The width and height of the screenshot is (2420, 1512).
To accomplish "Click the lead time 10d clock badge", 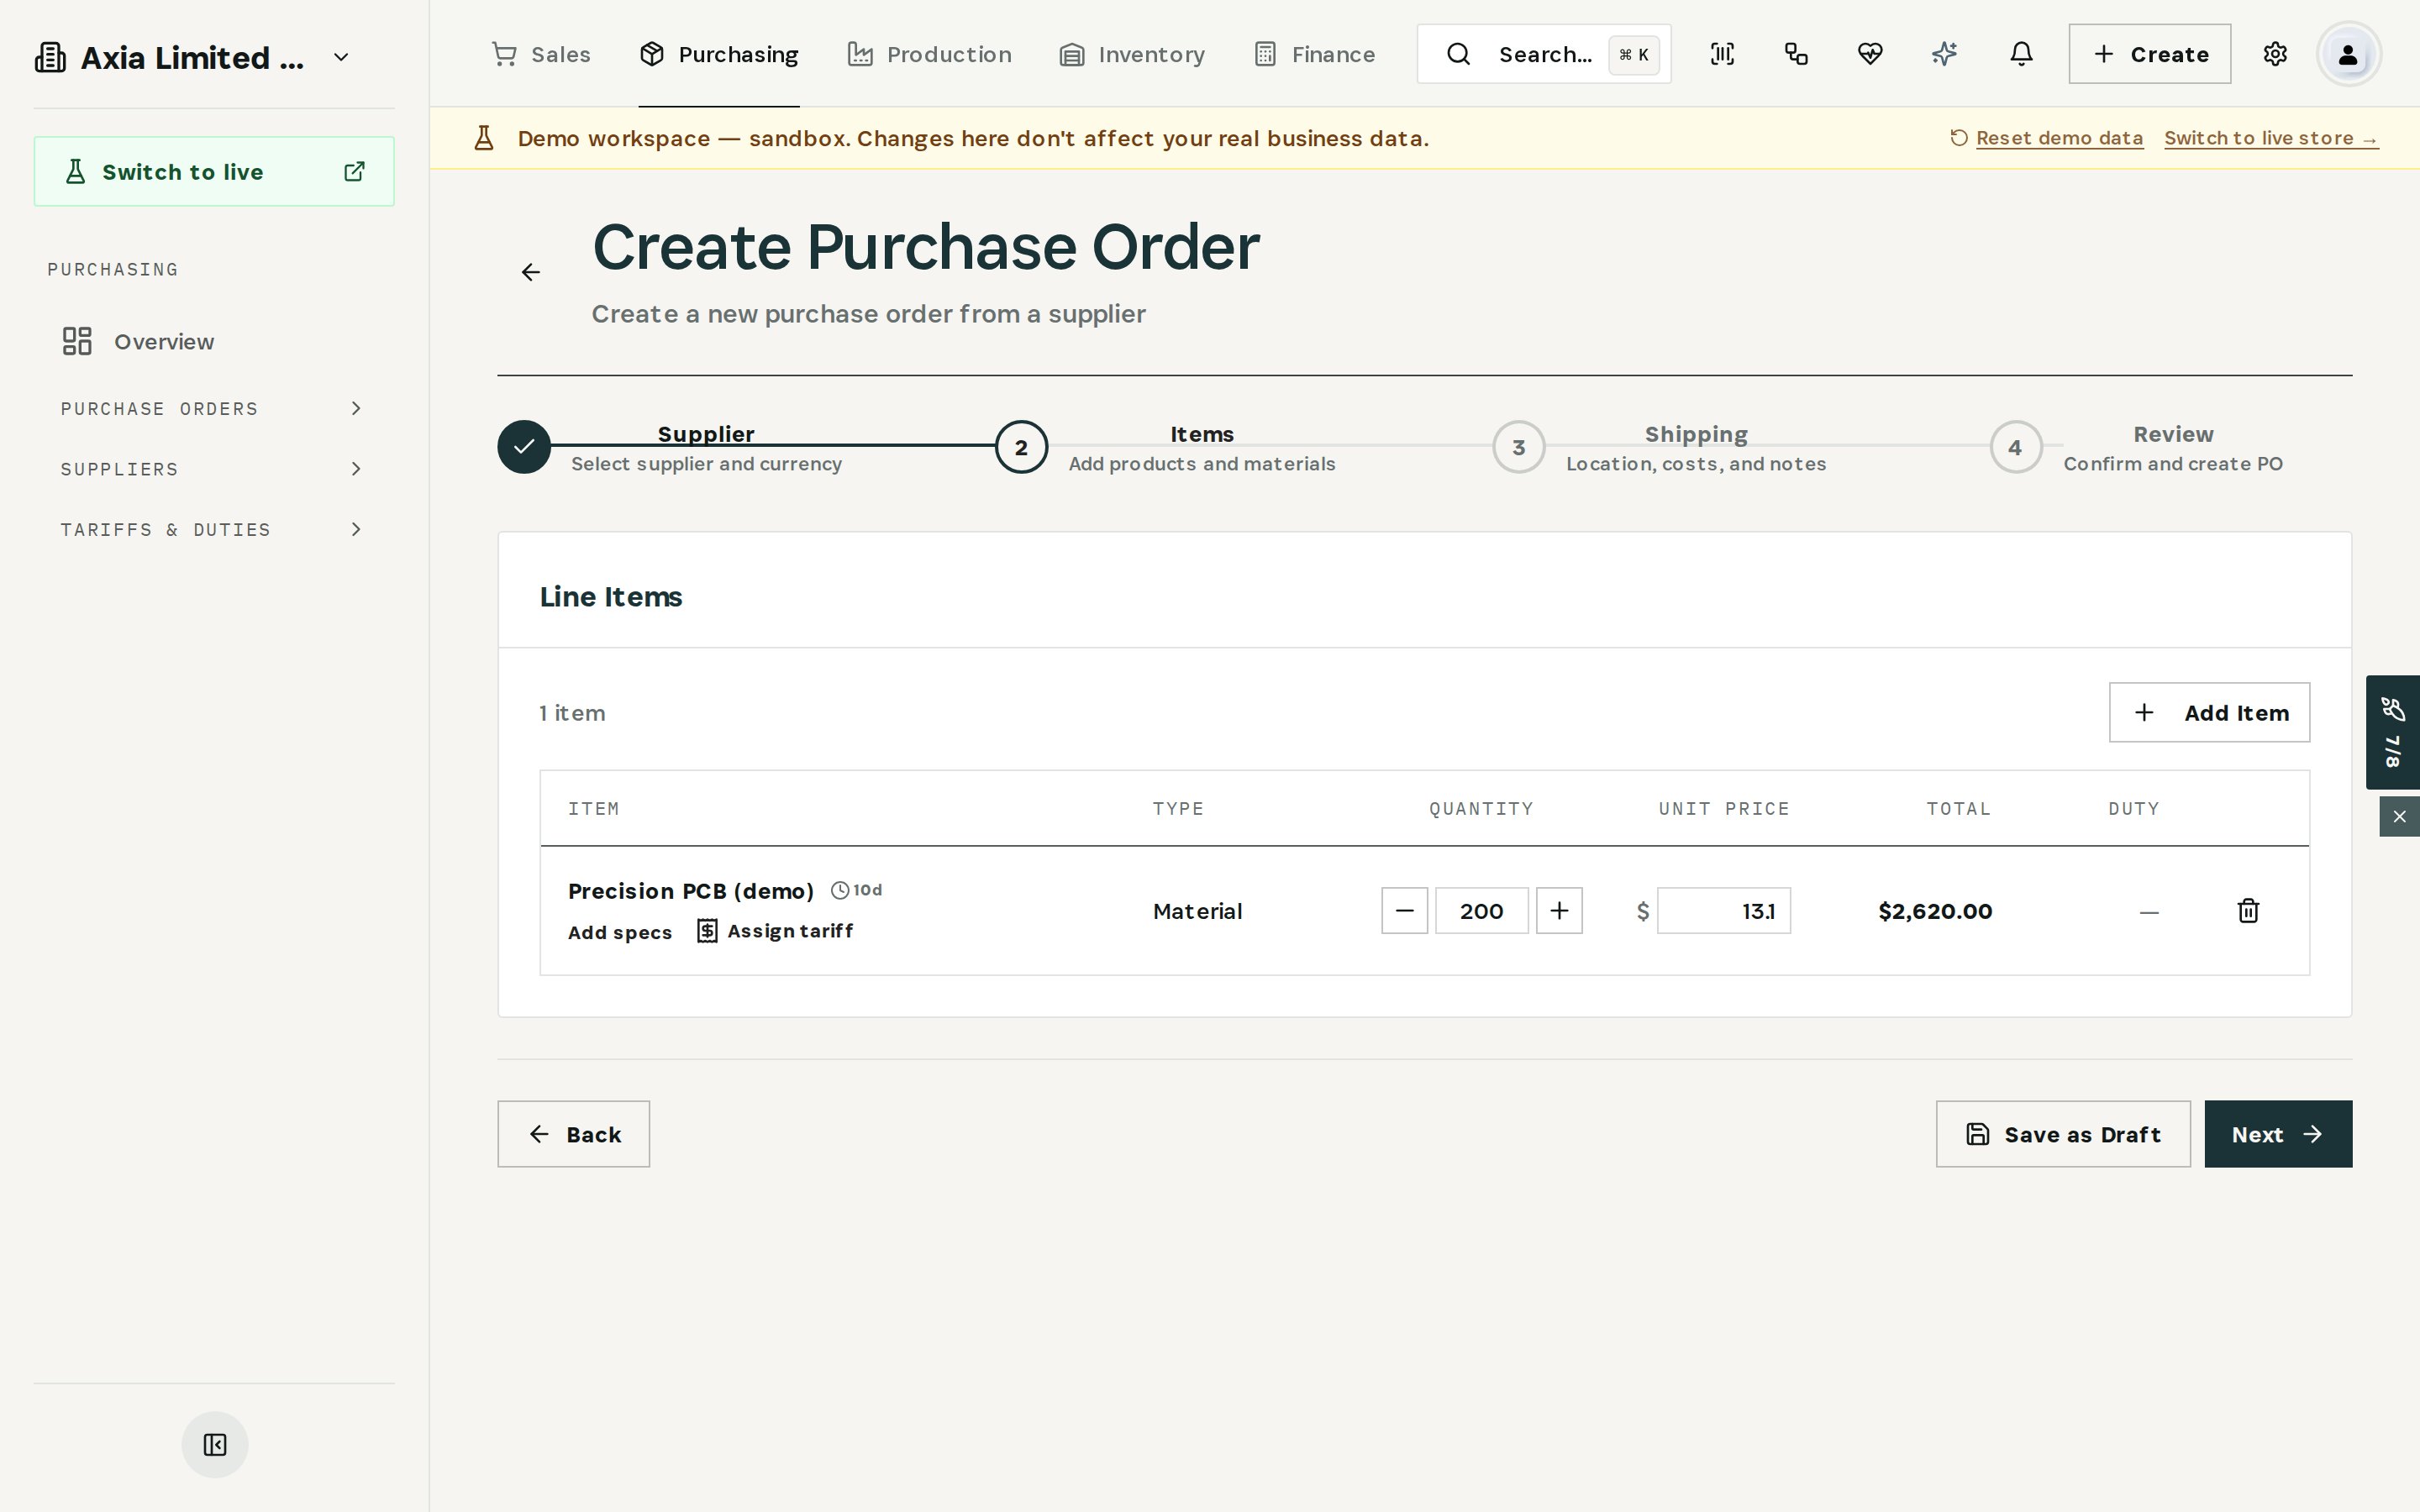I will pyautogui.click(x=857, y=890).
